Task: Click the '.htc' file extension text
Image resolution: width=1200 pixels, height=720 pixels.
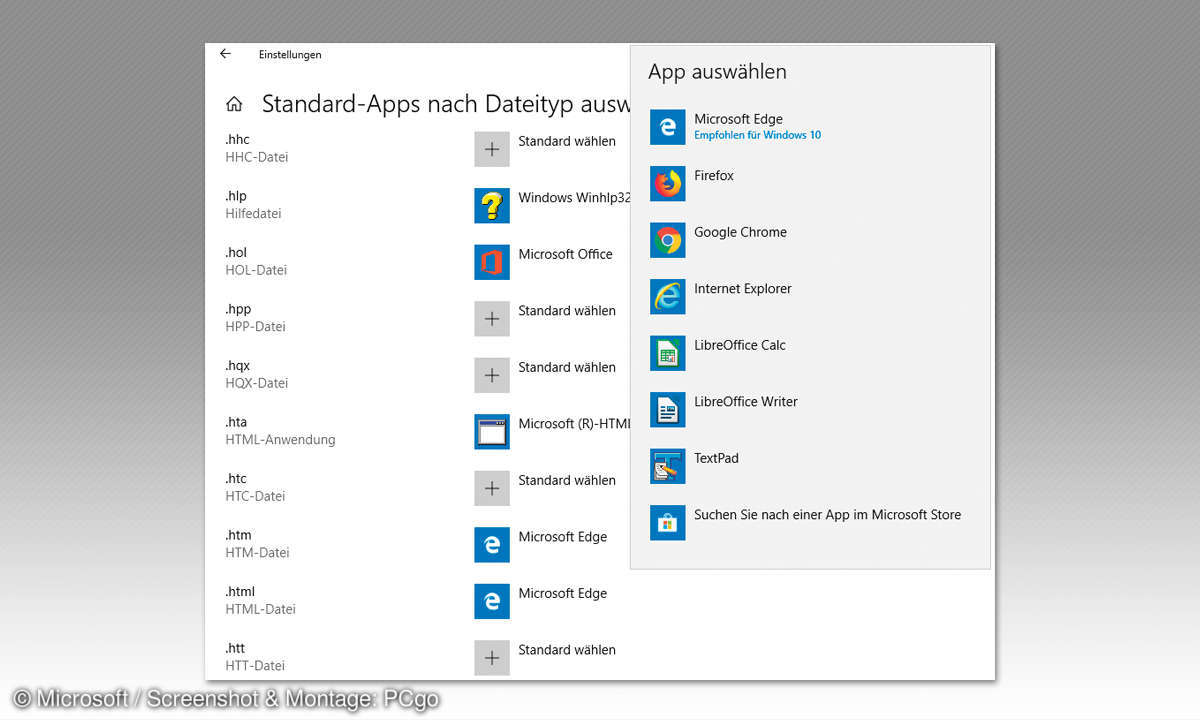Action: click(x=235, y=479)
